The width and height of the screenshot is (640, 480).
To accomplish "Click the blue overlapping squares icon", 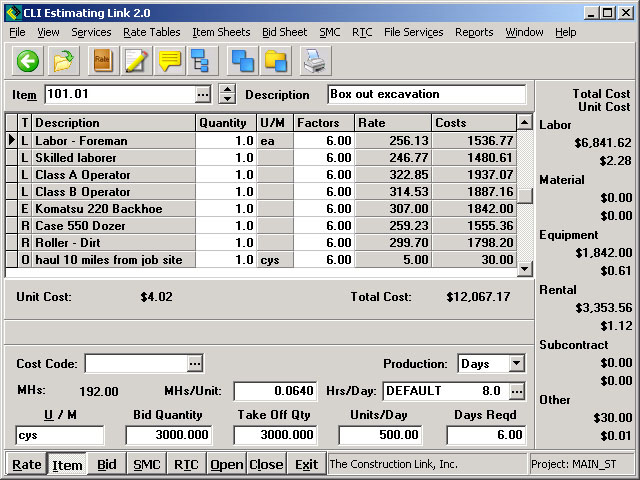I will coord(242,61).
